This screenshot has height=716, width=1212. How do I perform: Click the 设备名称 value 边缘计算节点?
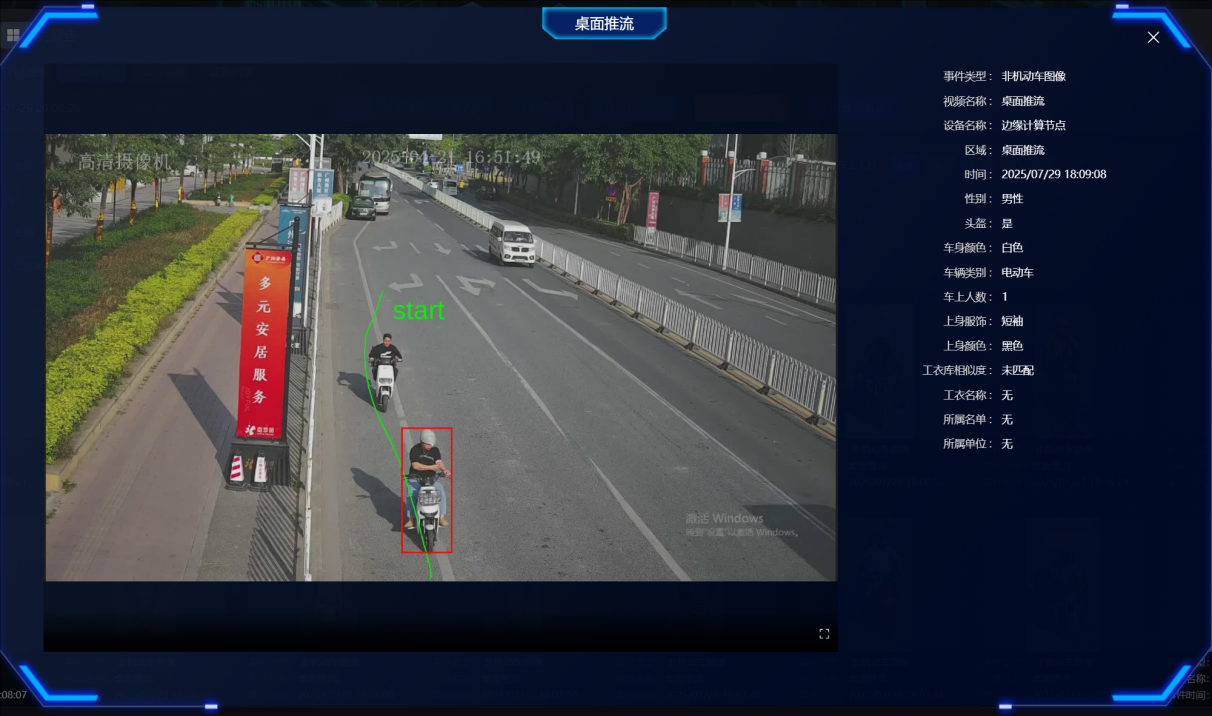tap(1034, 125)
